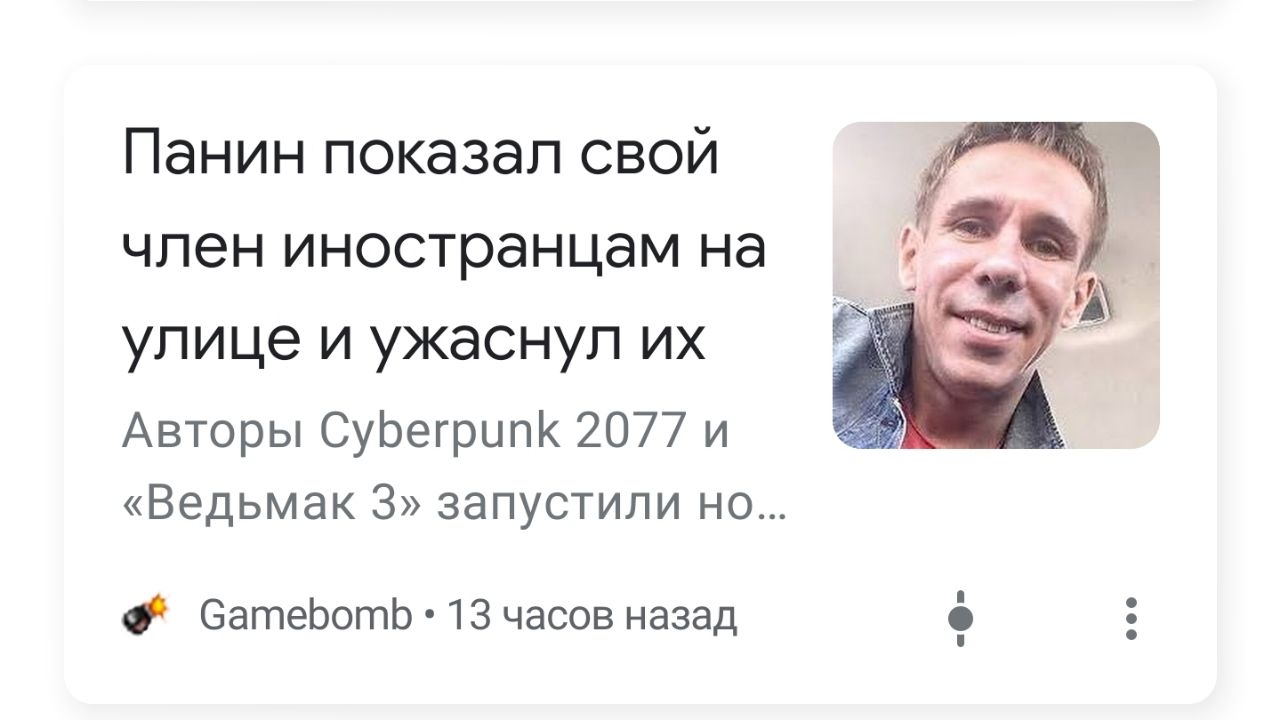Click the "13 часов назад" timestamp
Viewport: 1280px width, 720px height.
(x=591, y=616)
